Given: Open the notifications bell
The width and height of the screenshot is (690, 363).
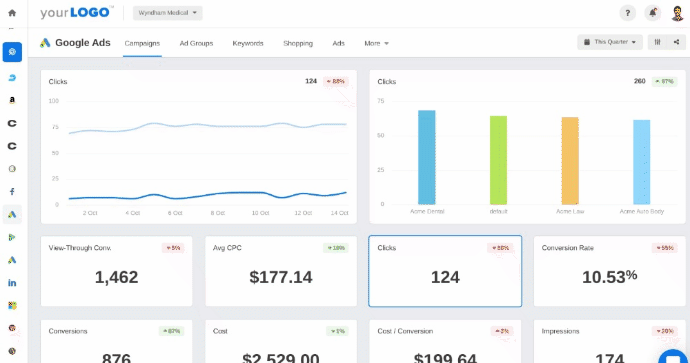Looking at the screenshot, I should [x=653, y=13].
